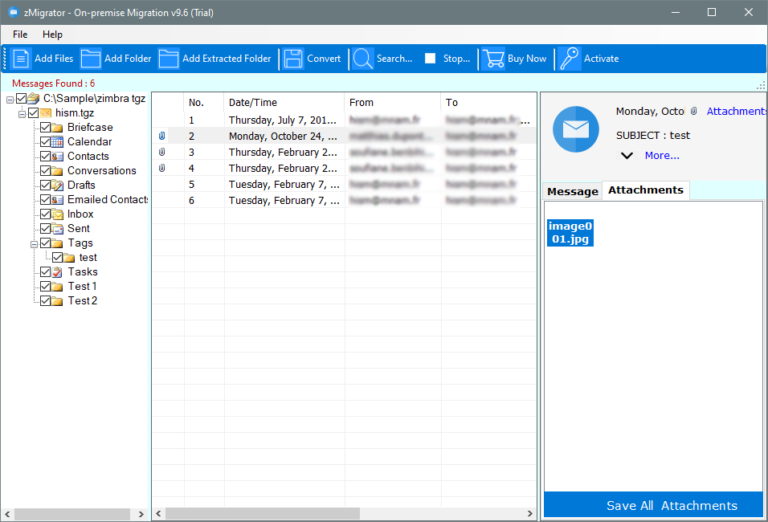Click the Add Files toolbar icon
Image resolution: width=768 pixels, height=522 pixels.
[x=21, y=58]
